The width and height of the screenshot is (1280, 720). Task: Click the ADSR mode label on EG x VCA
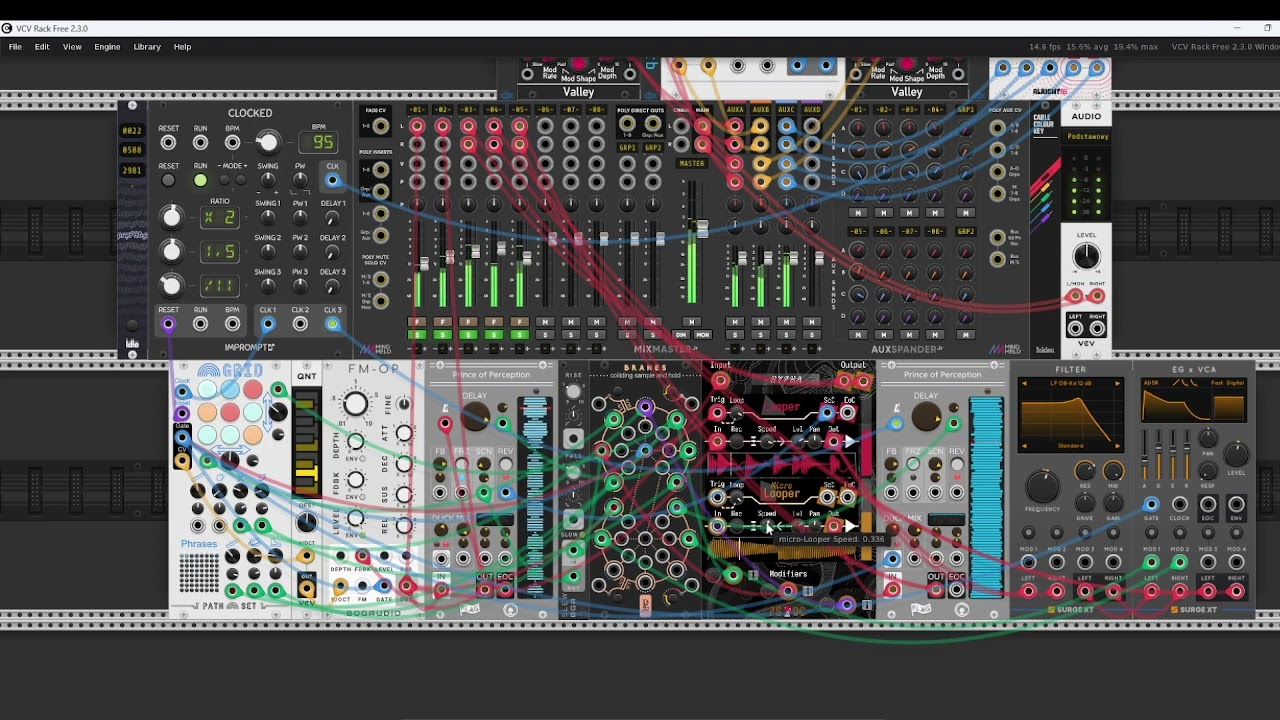click(1153, 383)
